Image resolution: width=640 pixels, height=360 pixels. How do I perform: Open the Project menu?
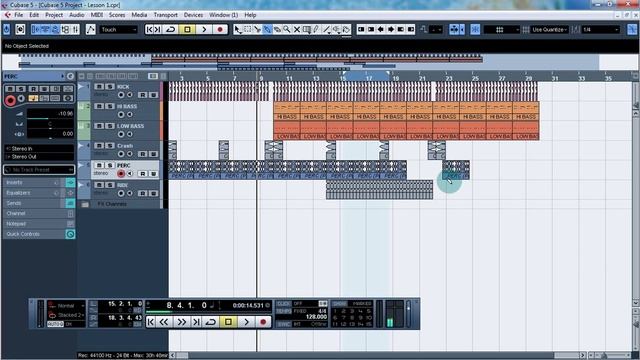pyautogui.click(x=54, y=15)
